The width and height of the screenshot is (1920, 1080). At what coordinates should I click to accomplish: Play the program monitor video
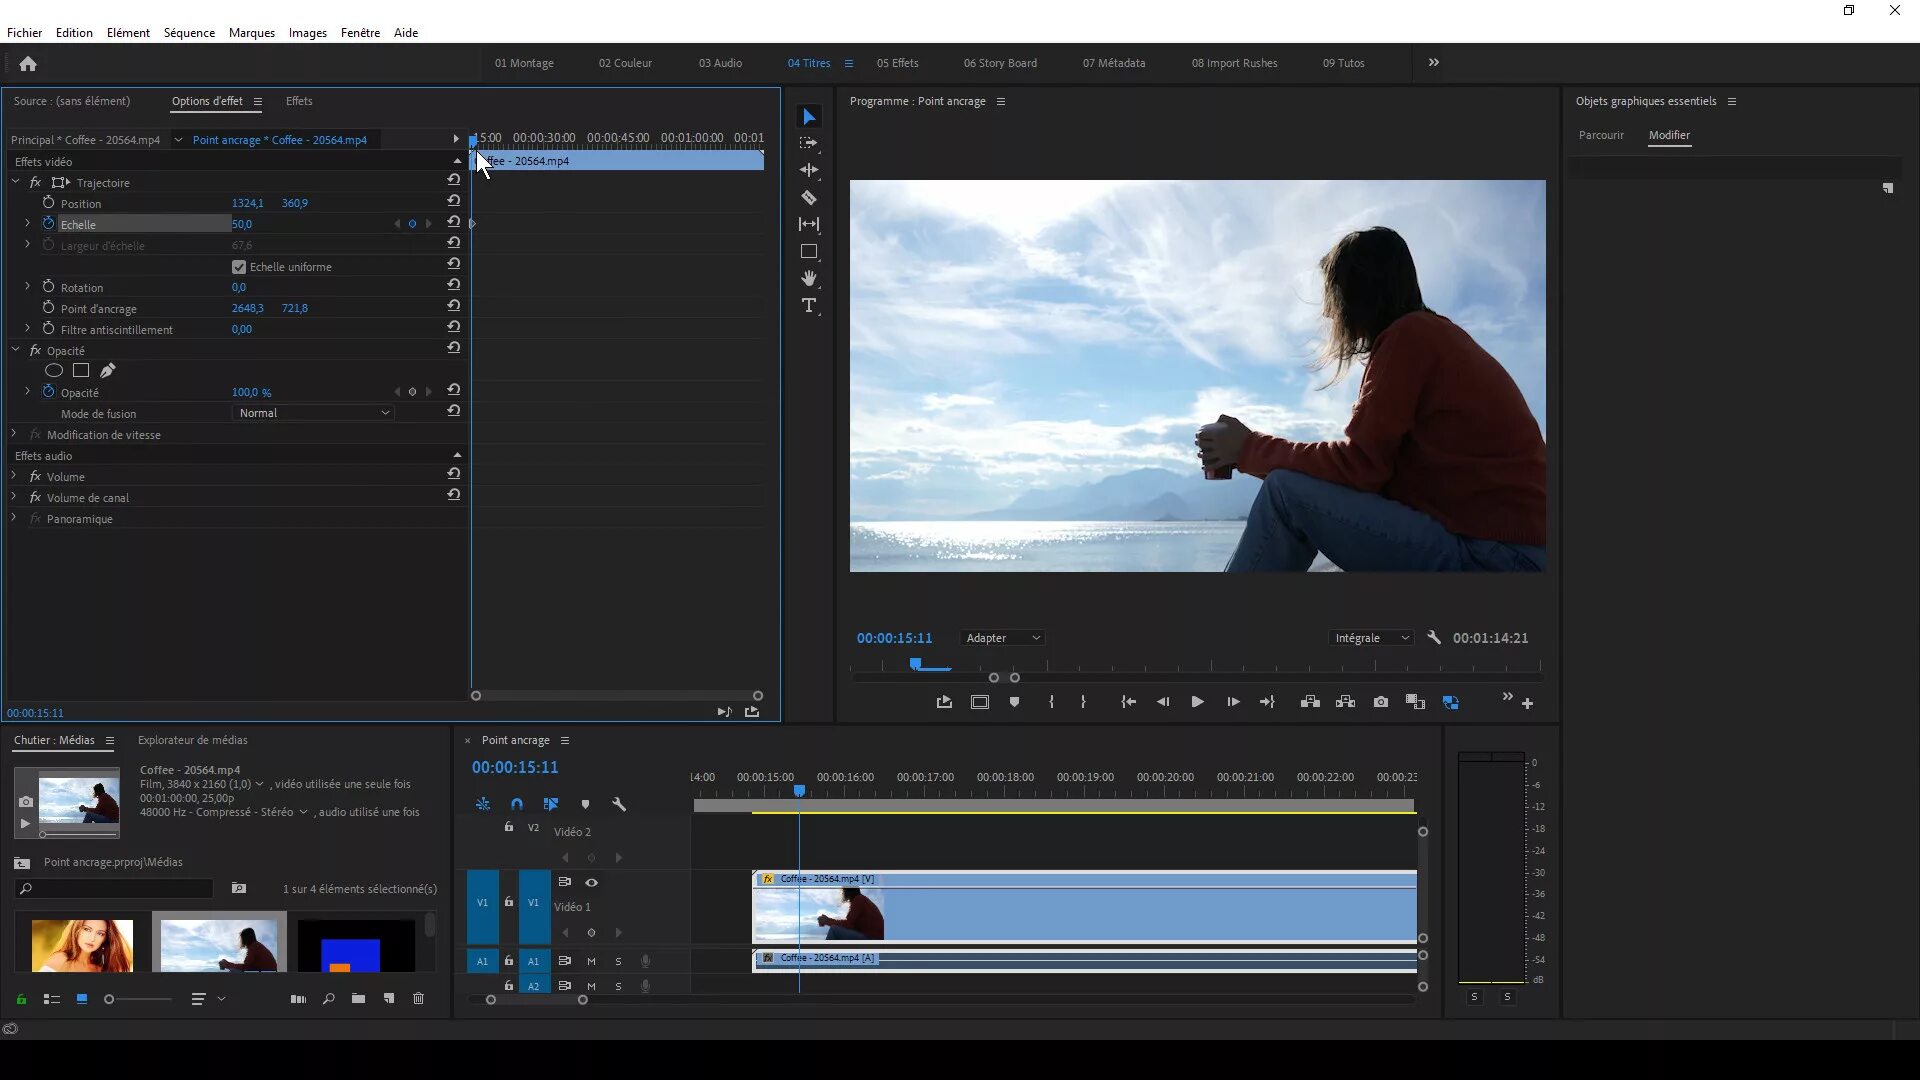(1197, 702)
